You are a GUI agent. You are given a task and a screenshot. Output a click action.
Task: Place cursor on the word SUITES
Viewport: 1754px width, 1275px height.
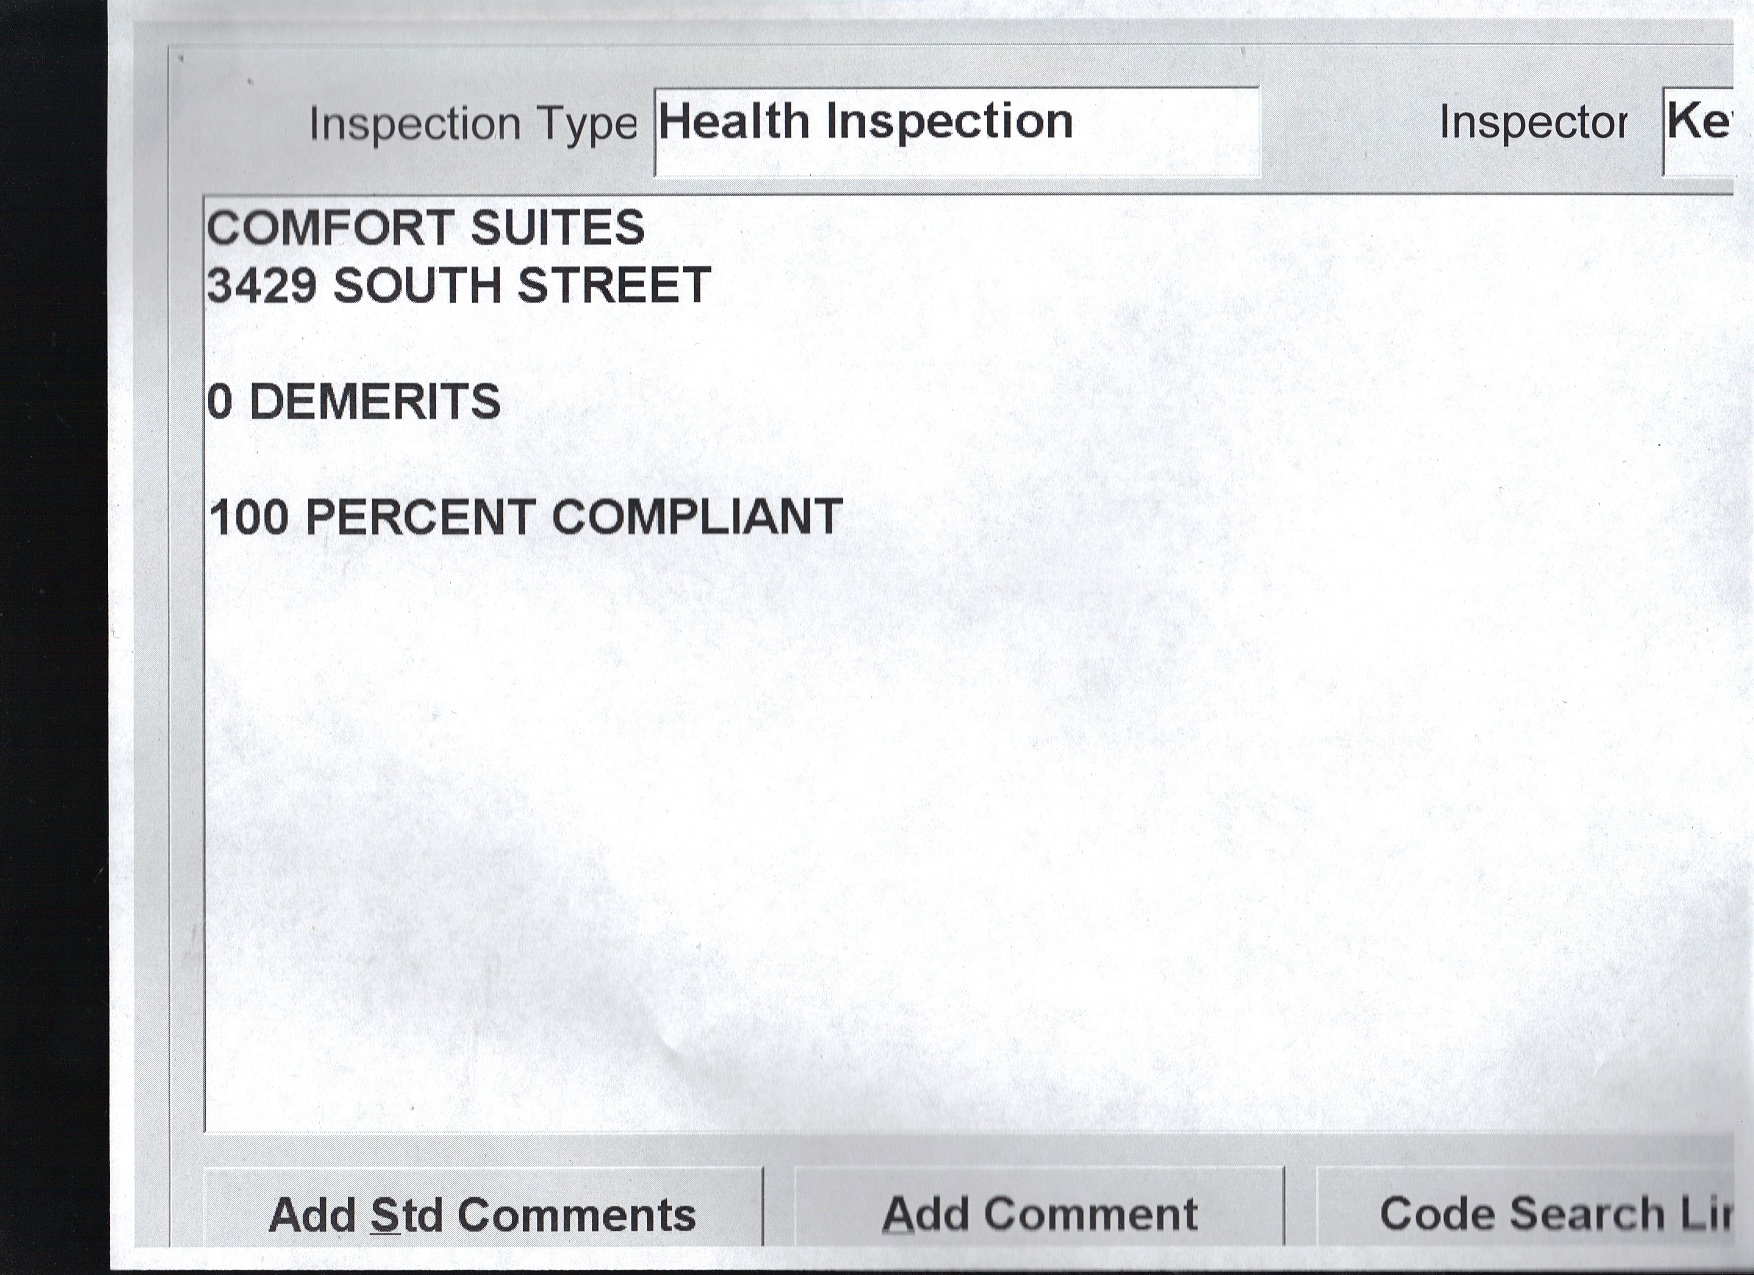[x=557, y=228]
